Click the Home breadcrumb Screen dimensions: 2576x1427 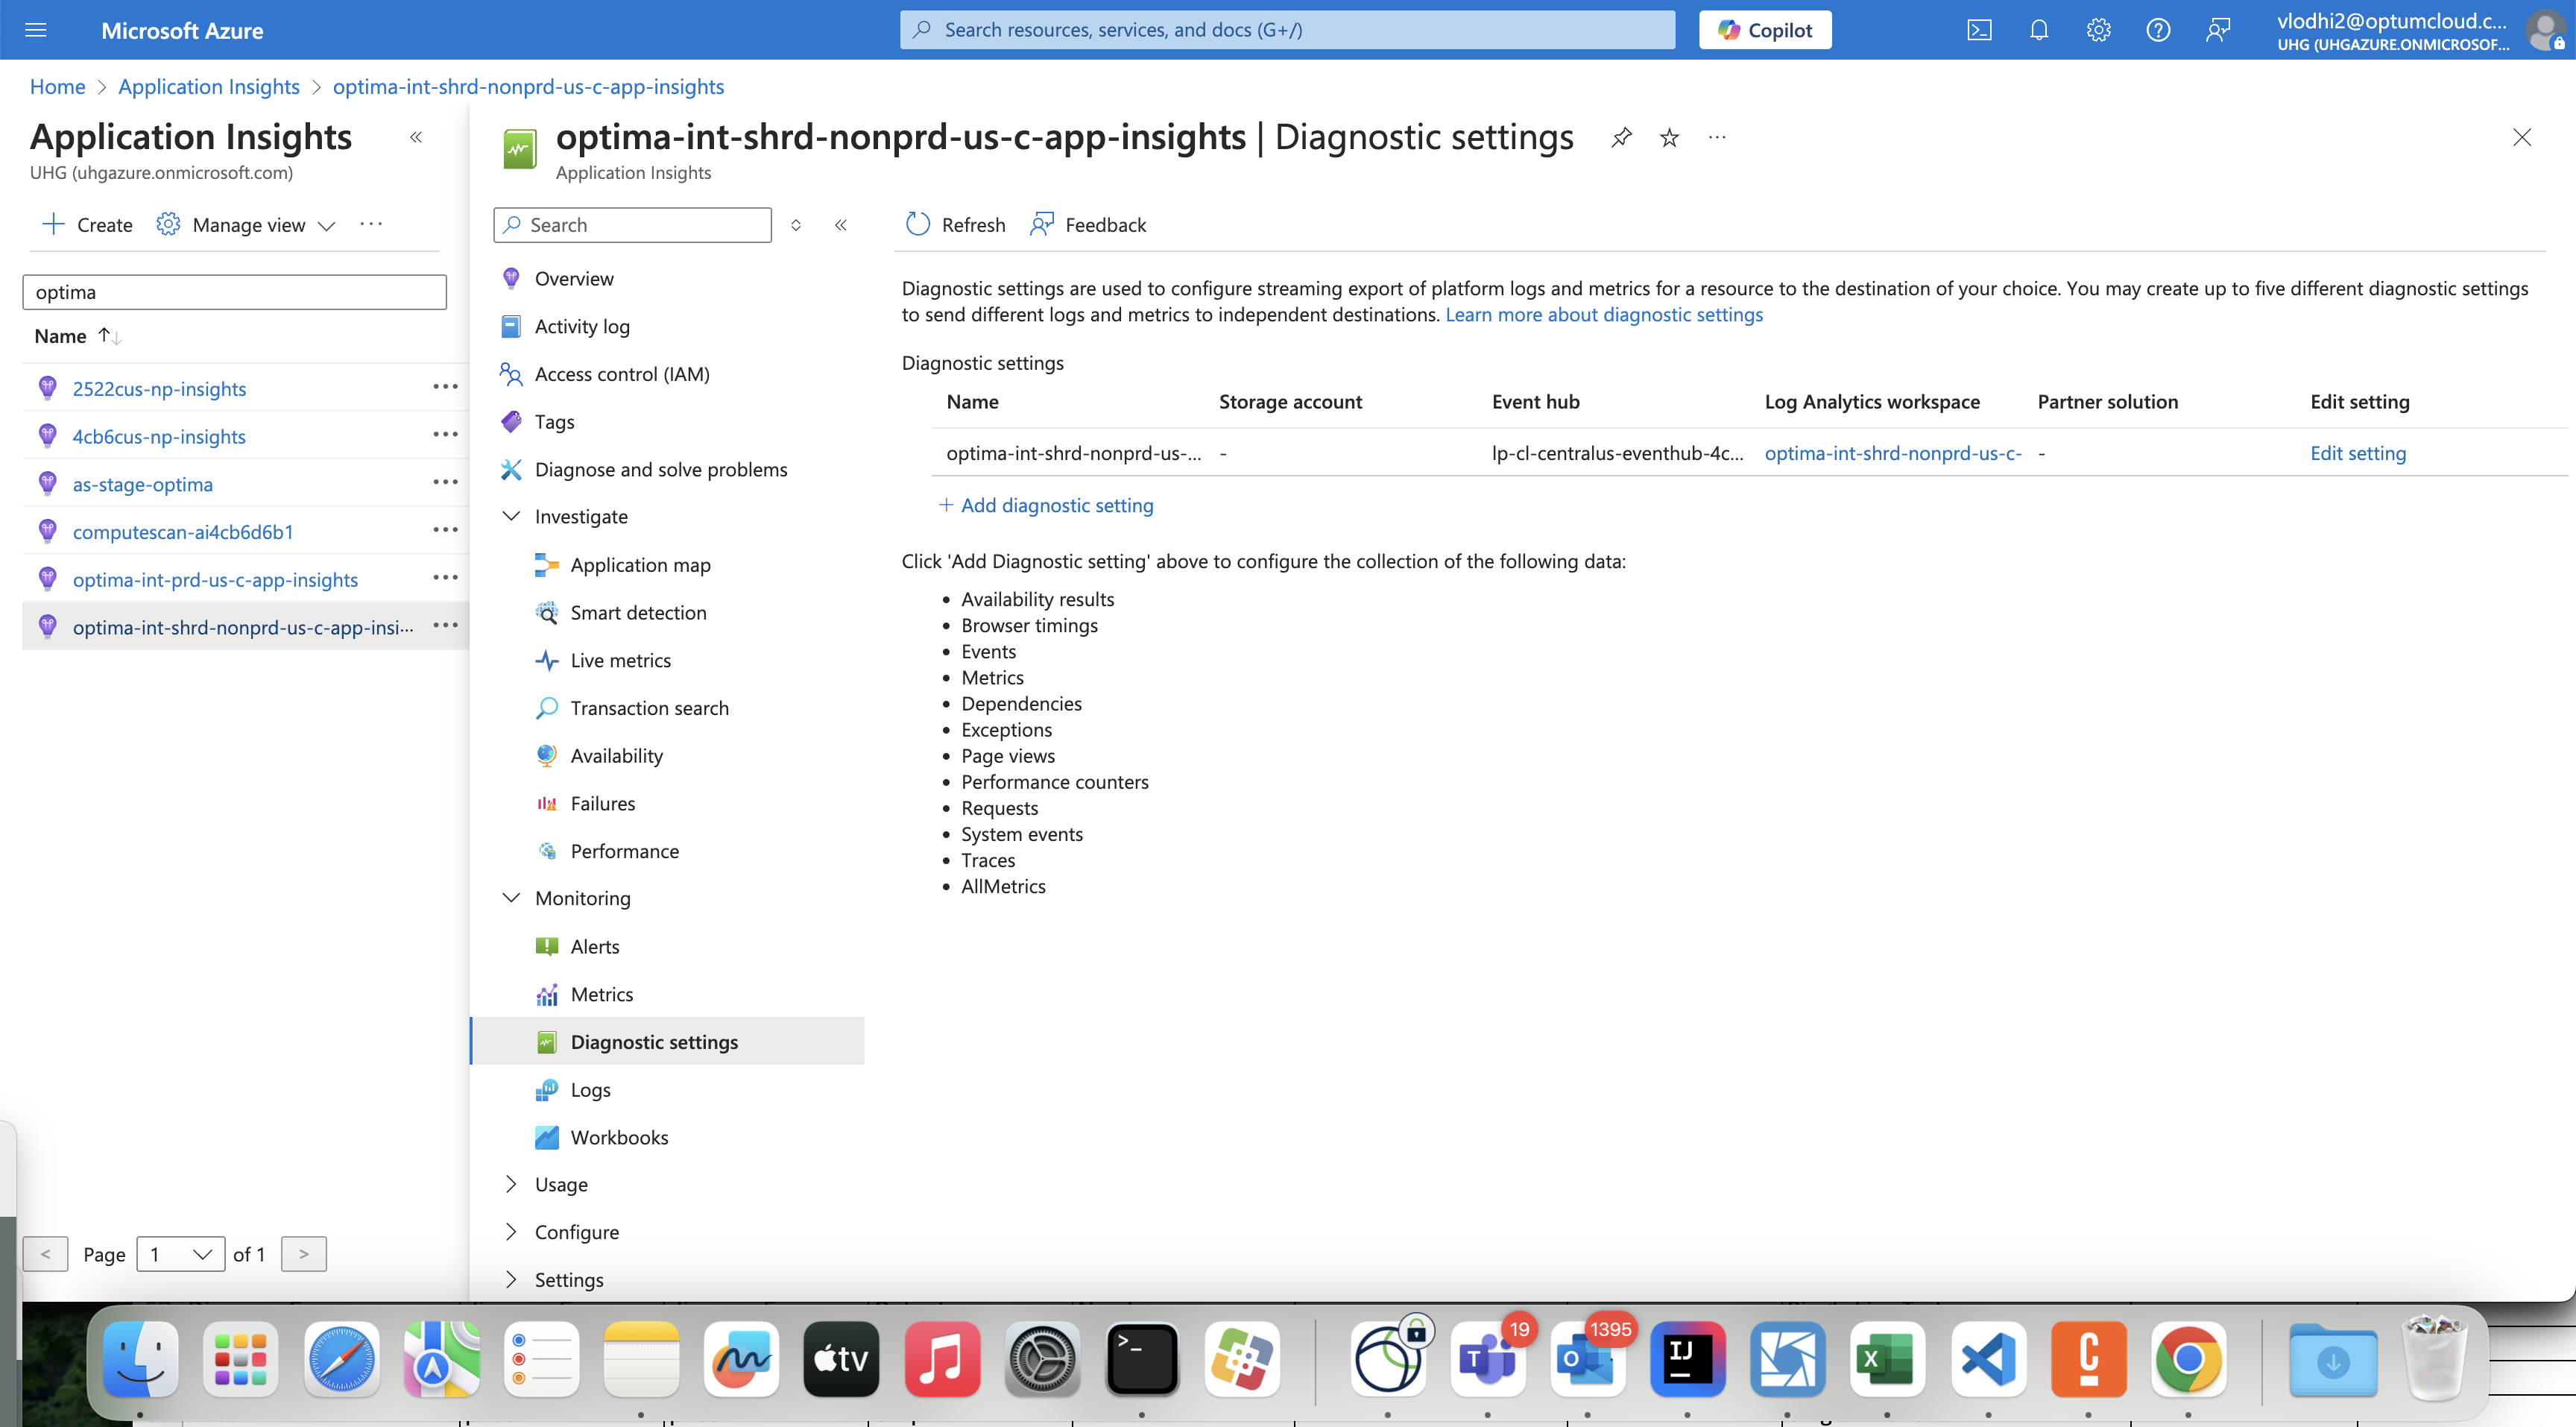tap(57, 87)
